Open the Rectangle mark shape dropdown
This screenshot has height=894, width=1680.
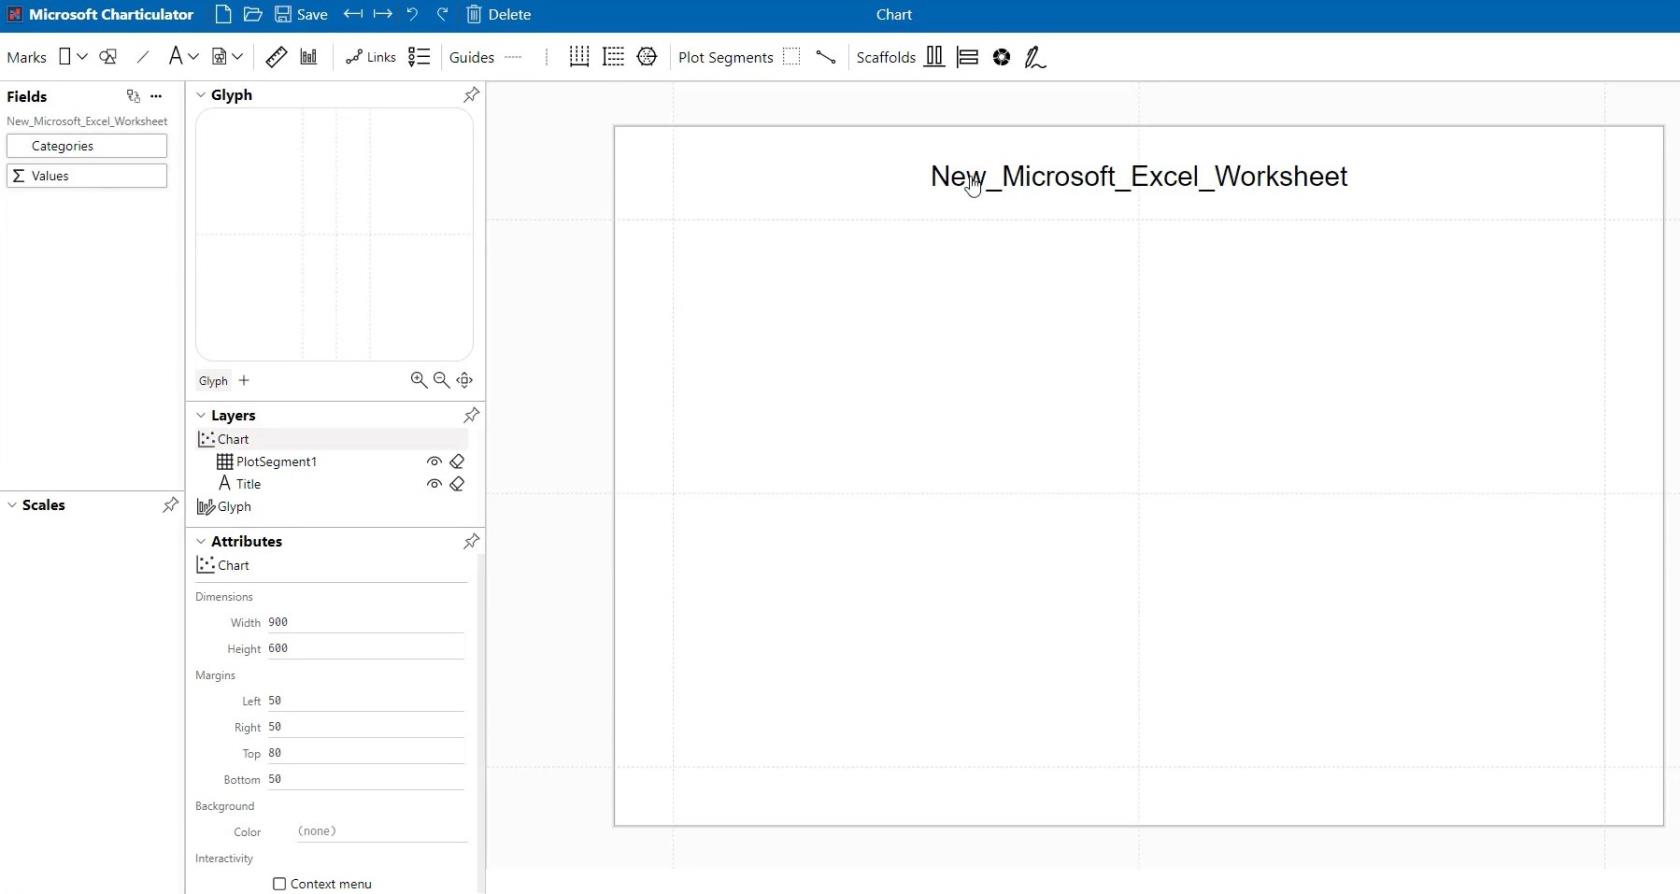click(x=82, y=57)
